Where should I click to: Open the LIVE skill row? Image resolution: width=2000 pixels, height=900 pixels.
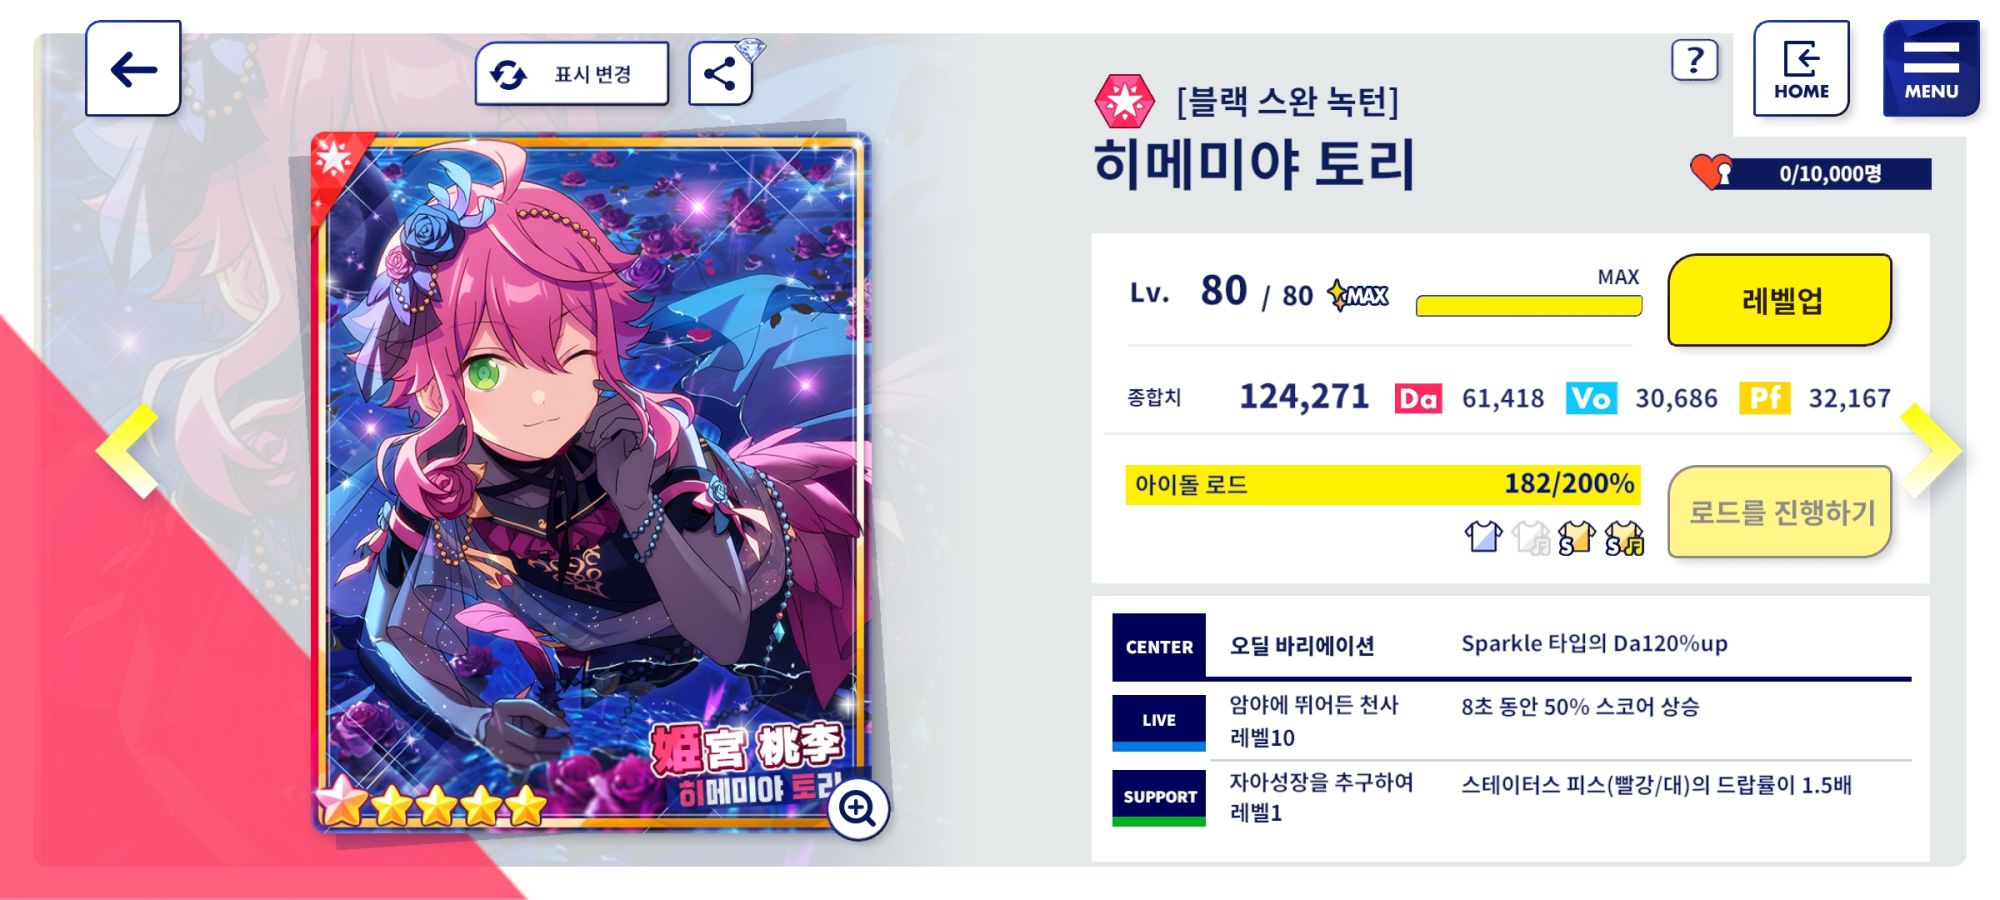tap(1511, 720)
